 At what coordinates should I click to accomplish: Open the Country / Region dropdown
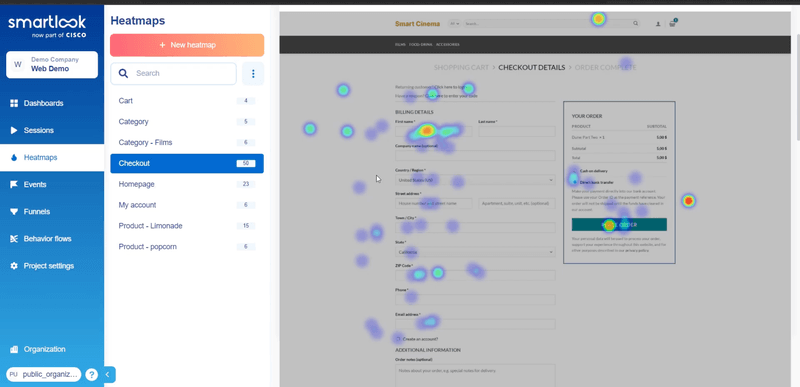pos(475,180)
